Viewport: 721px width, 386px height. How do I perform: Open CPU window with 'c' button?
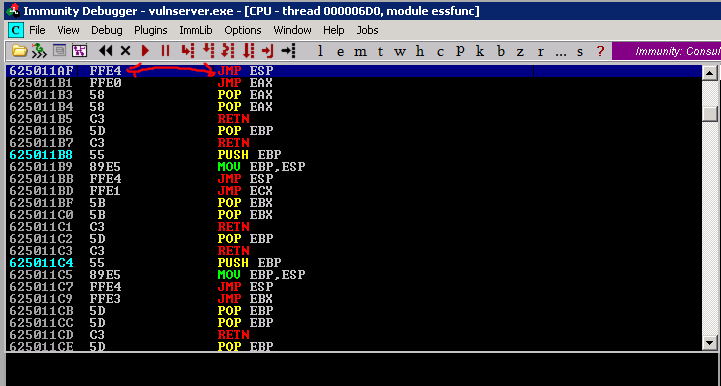point(440,52)
